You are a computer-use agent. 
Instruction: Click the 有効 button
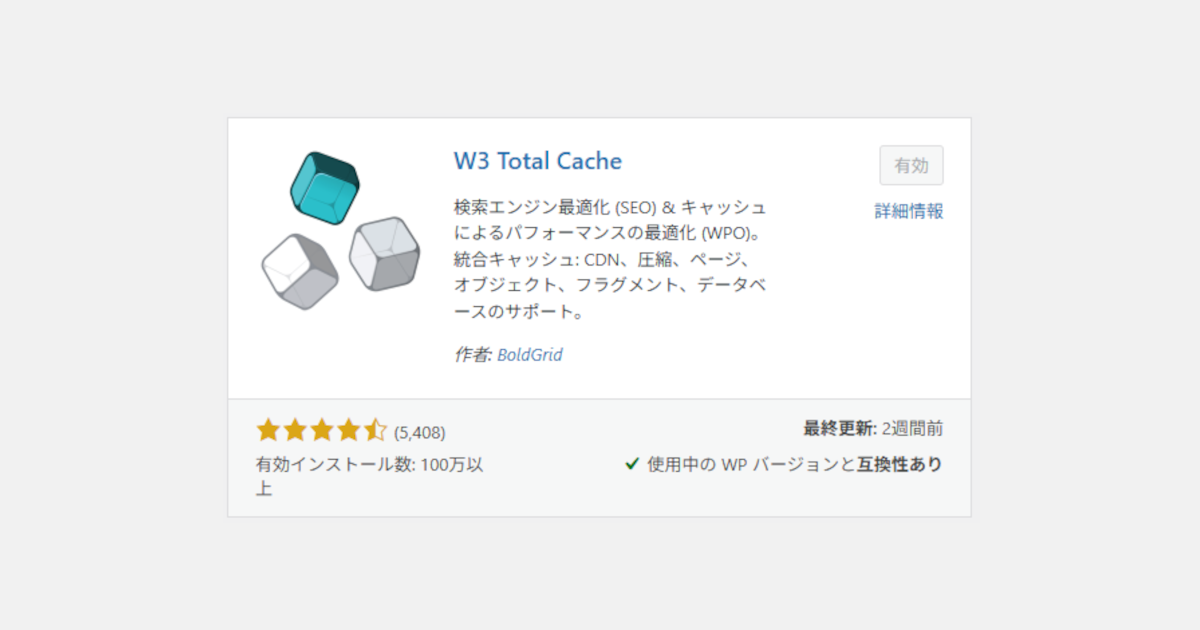[x=911, y=166]
